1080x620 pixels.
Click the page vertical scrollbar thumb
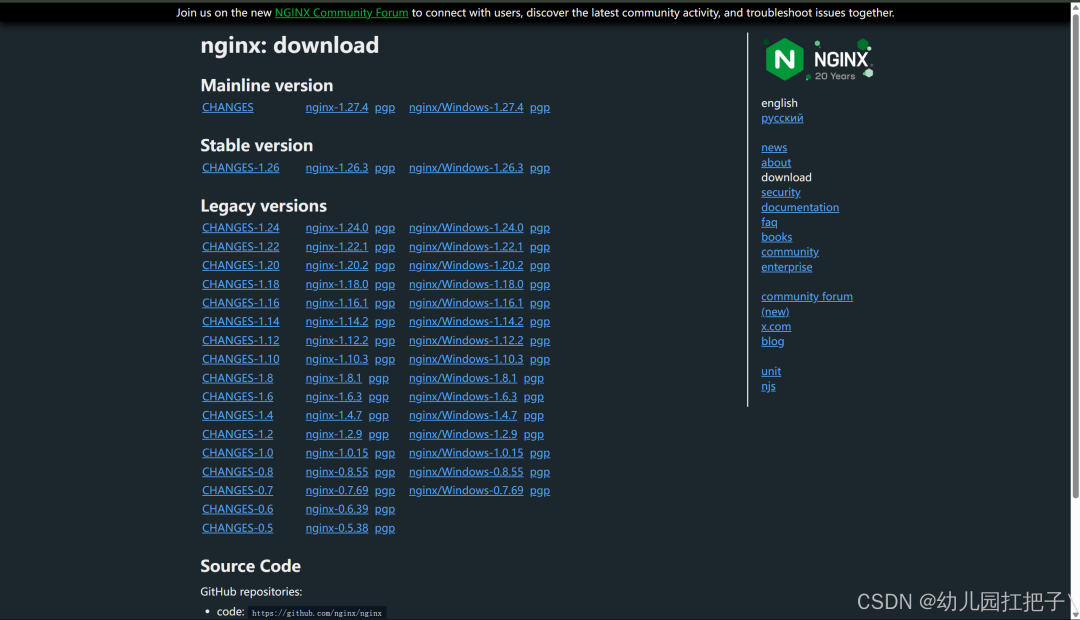click(x=1075, y=254)
